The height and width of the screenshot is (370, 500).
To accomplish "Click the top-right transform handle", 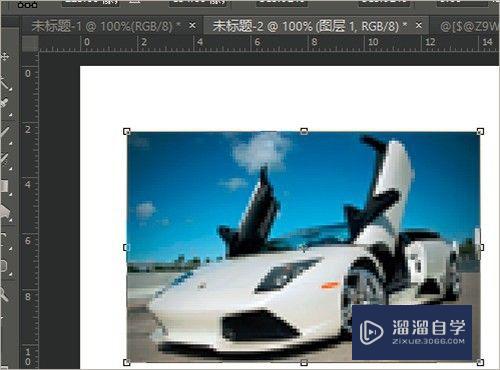I will [x=480, y=132].
